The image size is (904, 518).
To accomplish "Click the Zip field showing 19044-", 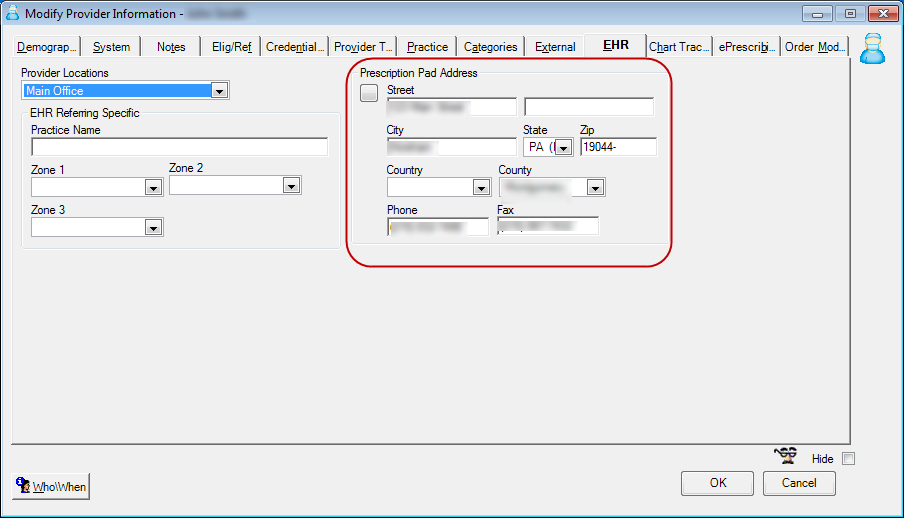I will [x=618, y=147].
